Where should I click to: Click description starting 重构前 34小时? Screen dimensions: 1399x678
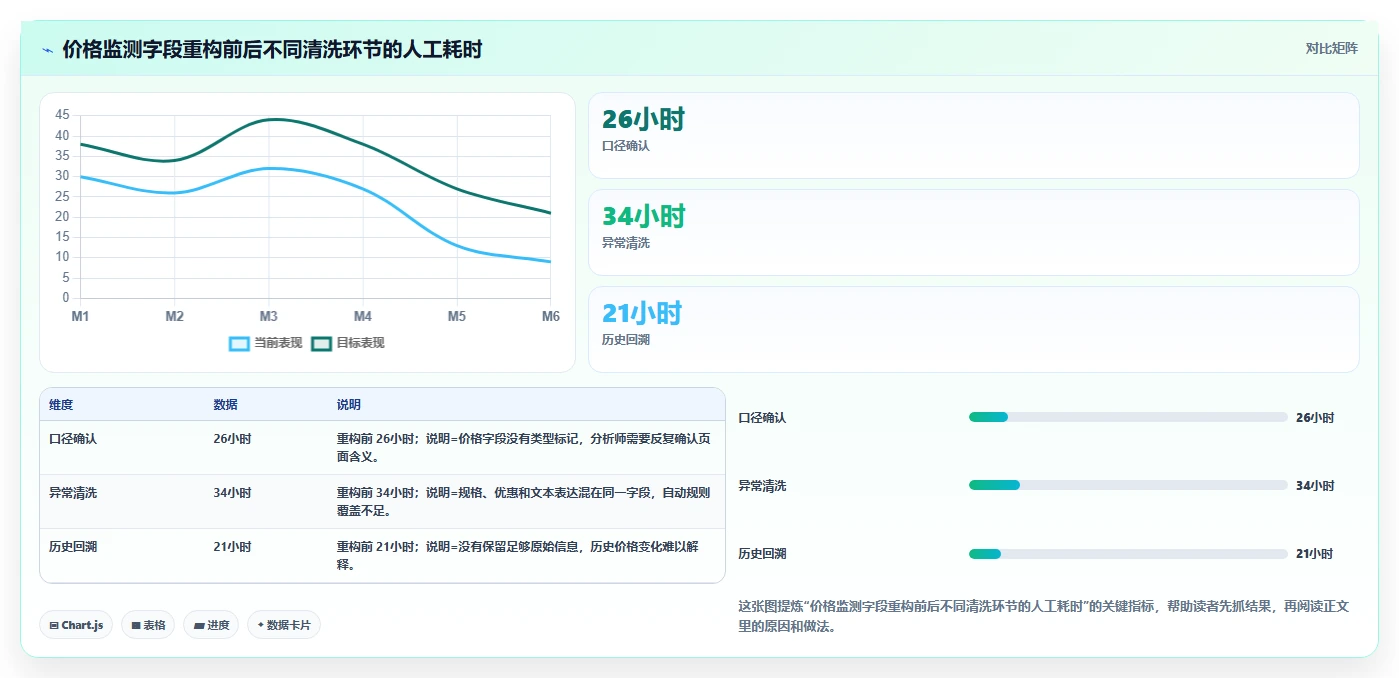coord(524,502)
